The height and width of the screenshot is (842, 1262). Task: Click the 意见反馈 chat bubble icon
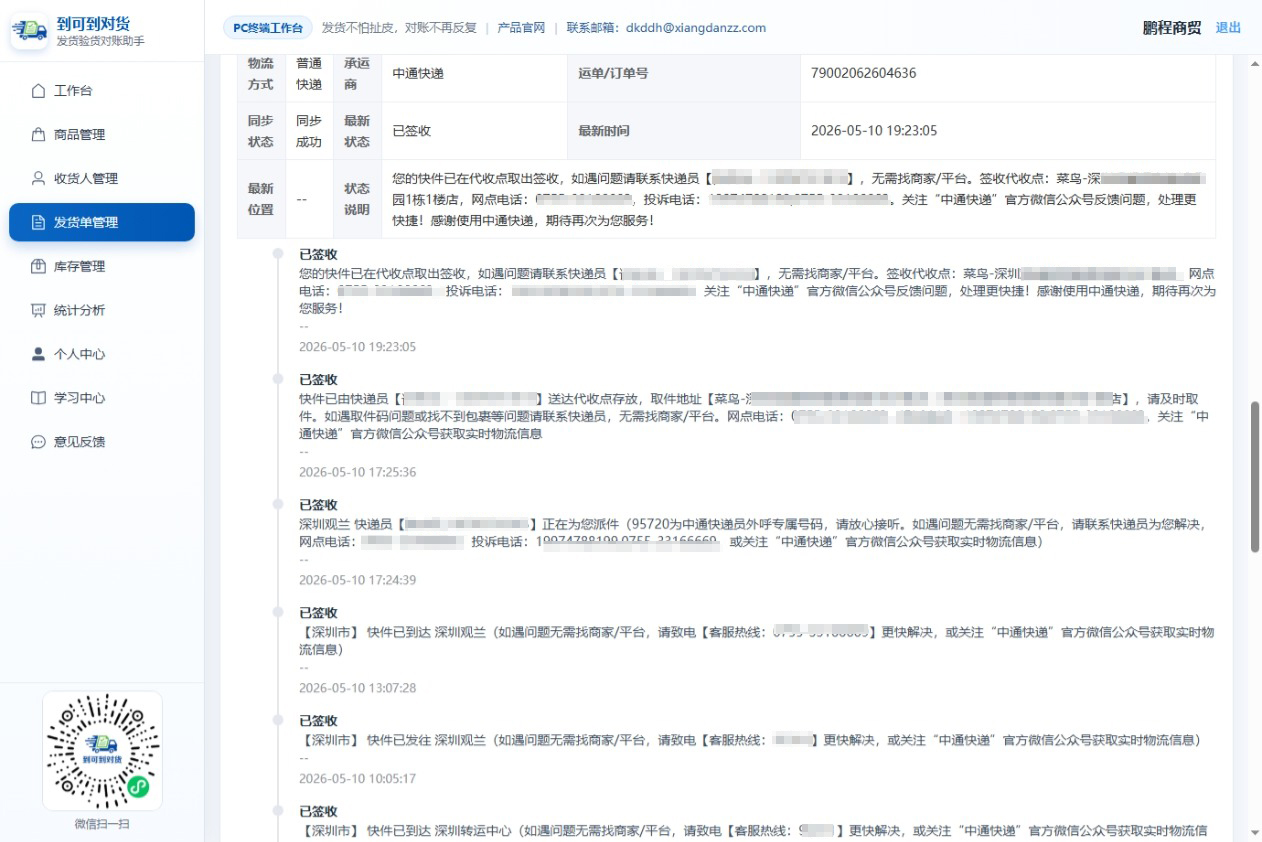(39, 442)
